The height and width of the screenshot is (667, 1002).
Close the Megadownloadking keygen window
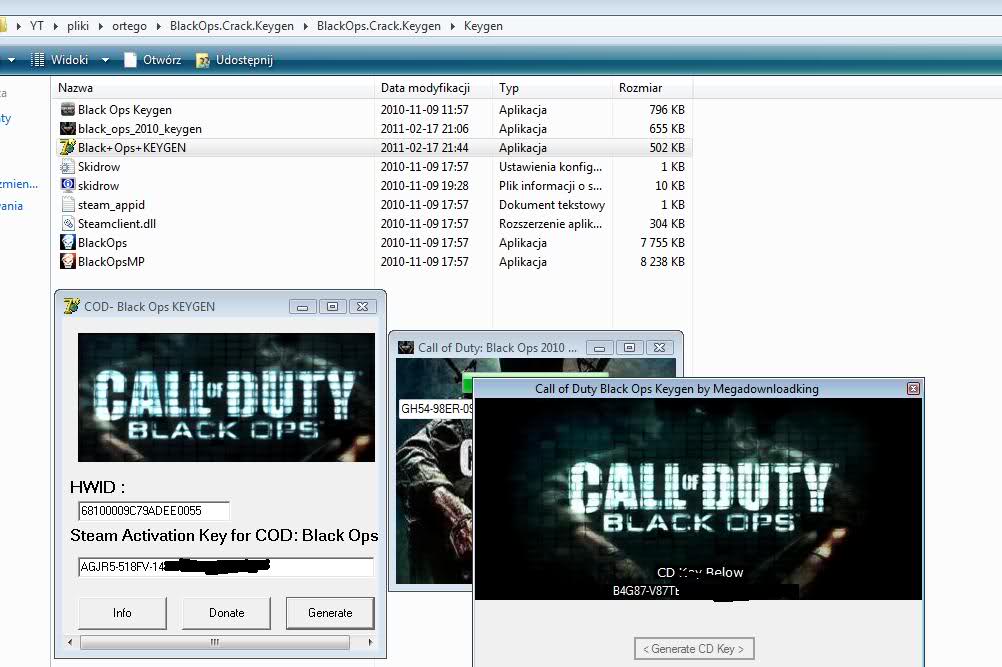(x=913, y=388)
